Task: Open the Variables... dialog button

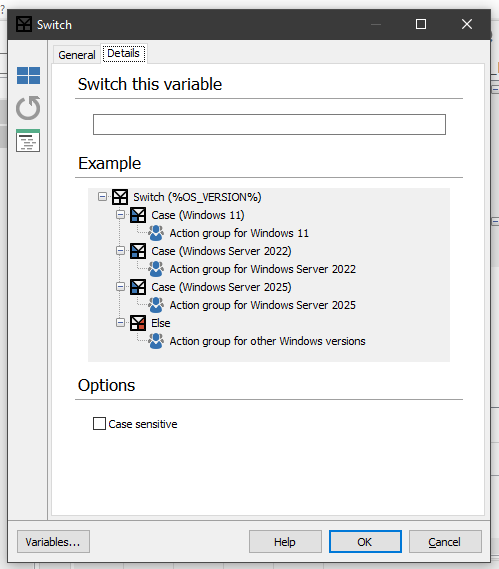Action: [x=53, y=542]
